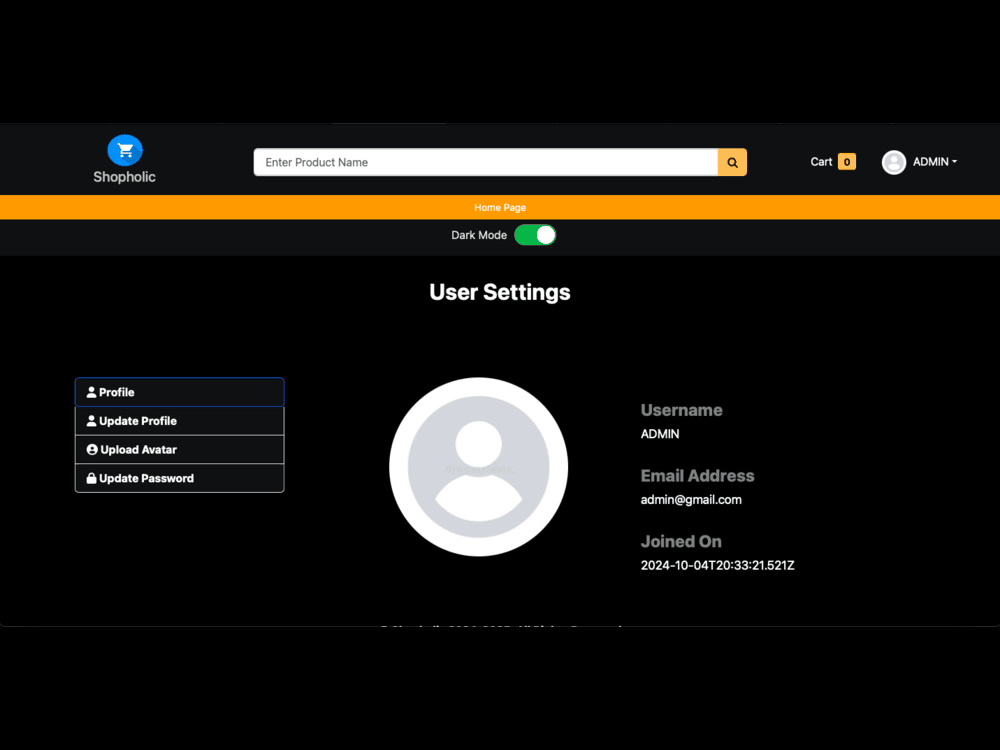Click the person icon beside Update Profile
Viewport: 1000px width, 750px height.
pos(91,421)
